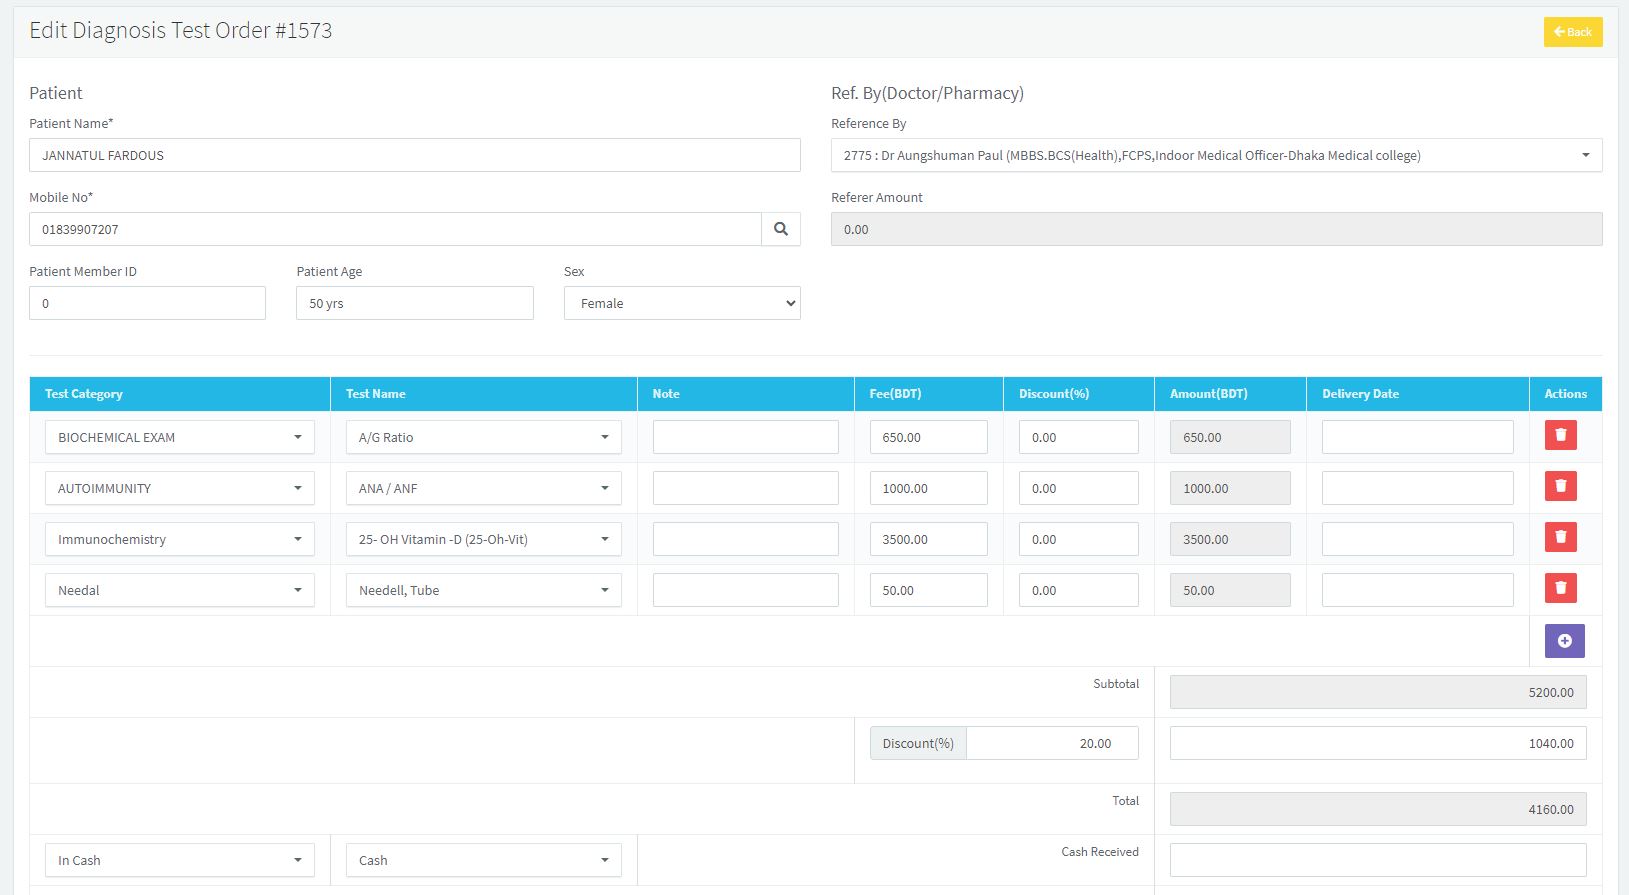Click the Fee field showing 1000.00

[928, 488]
